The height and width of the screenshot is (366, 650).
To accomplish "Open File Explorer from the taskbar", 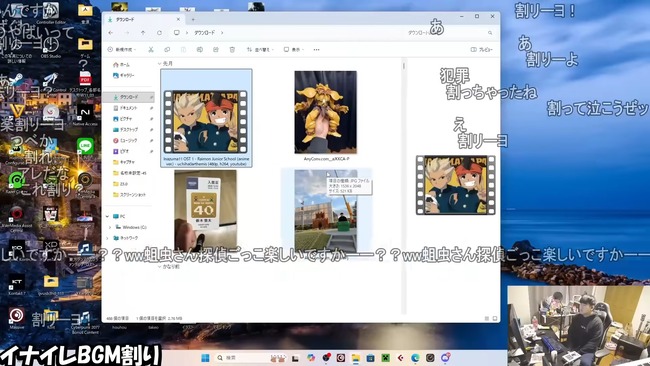I will [x=356, y=358].
